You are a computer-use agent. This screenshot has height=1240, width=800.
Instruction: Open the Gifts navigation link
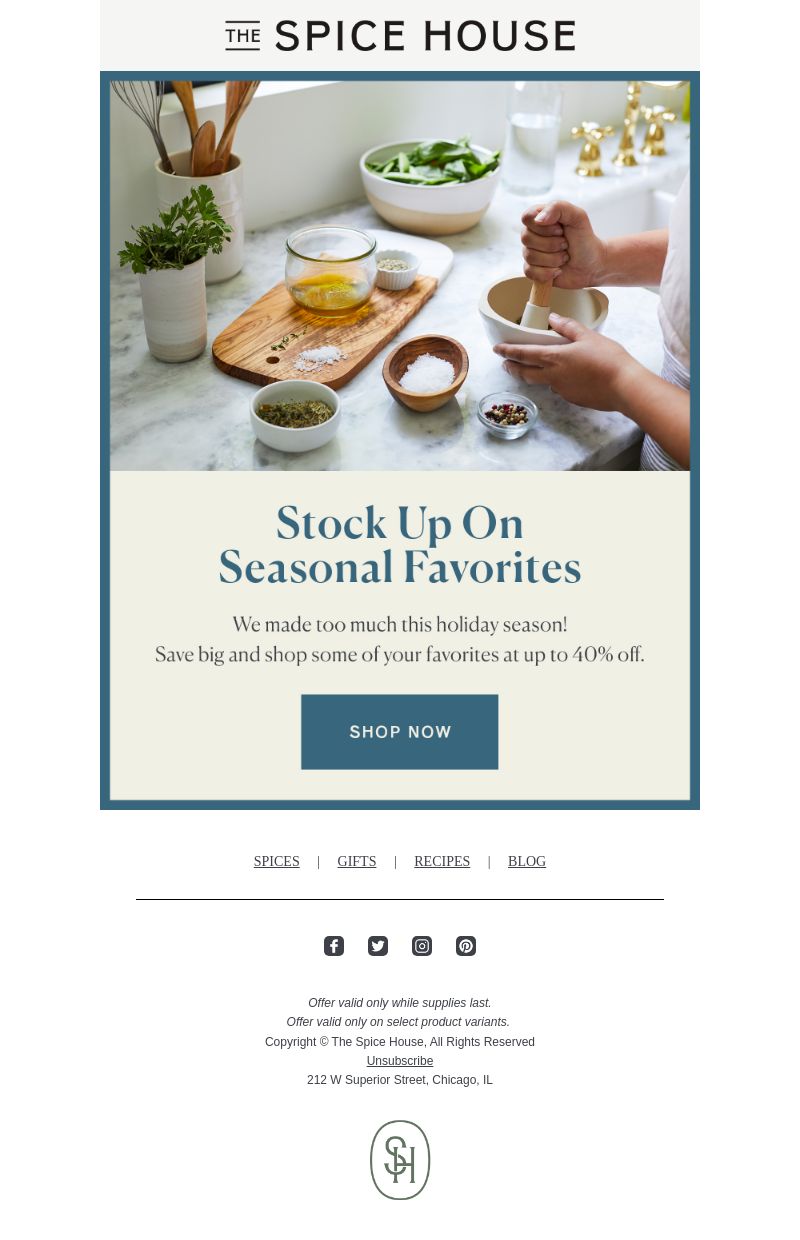pos(357,862)
